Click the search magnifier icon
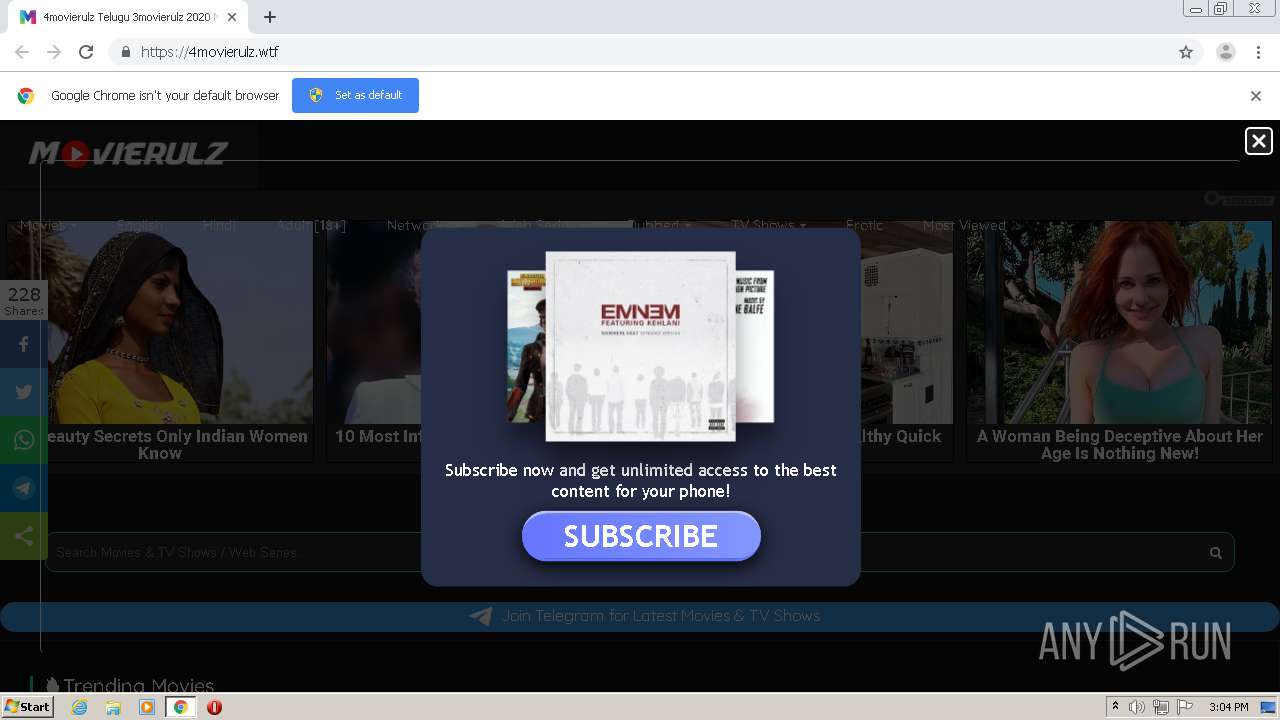The width and height of the screenshot is (1280, 720). tap(1216, 552)
